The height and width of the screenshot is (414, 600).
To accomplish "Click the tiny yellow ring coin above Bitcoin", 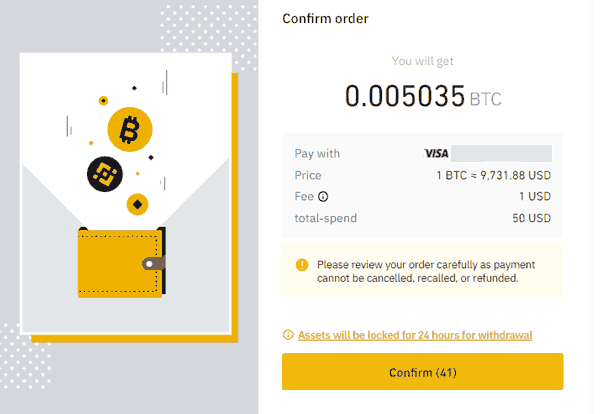I will [103, 101].
